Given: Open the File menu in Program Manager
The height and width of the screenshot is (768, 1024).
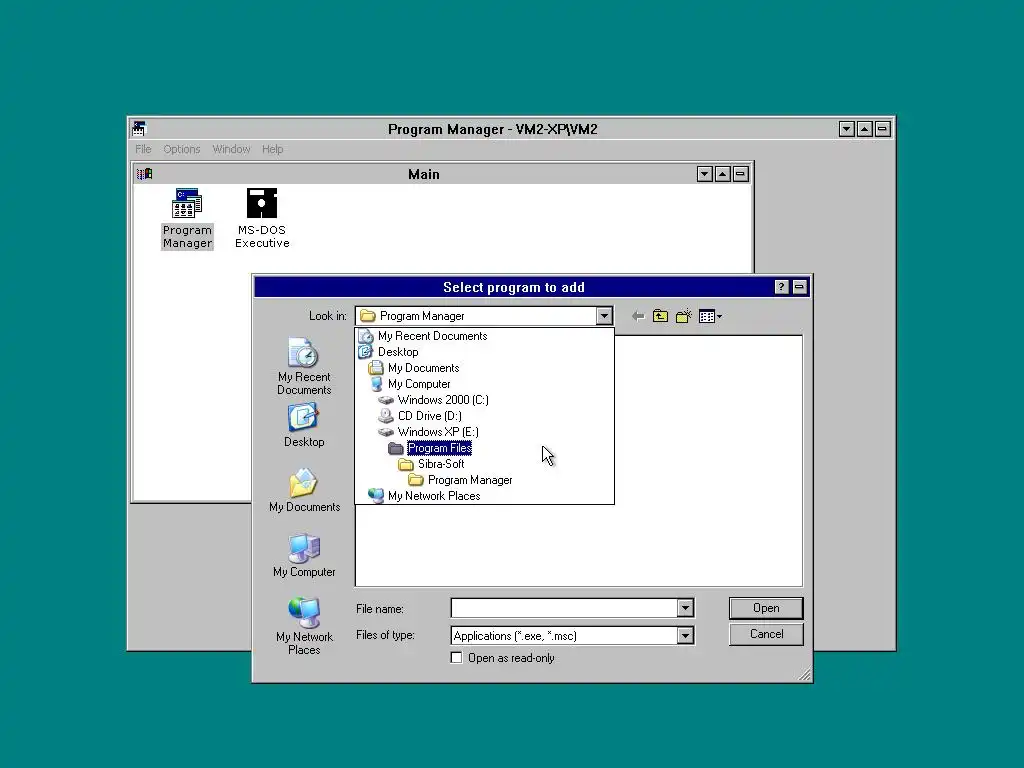Looking at the screenshot, I should pyautogui.click(x=143, y=149).
